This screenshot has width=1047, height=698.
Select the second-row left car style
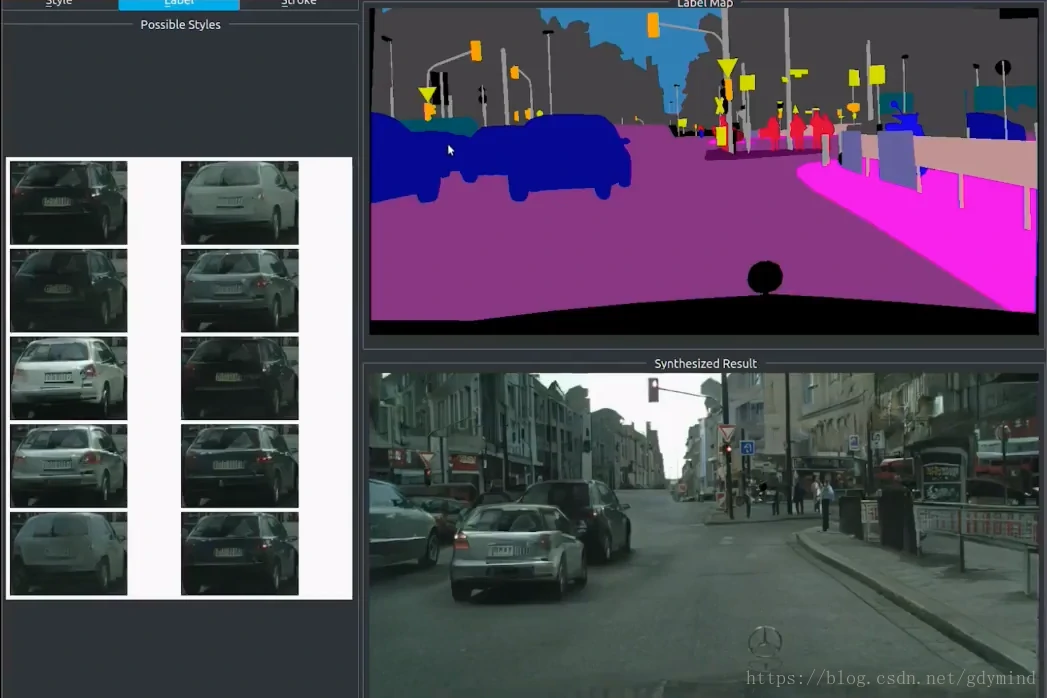tap(68, 290)
